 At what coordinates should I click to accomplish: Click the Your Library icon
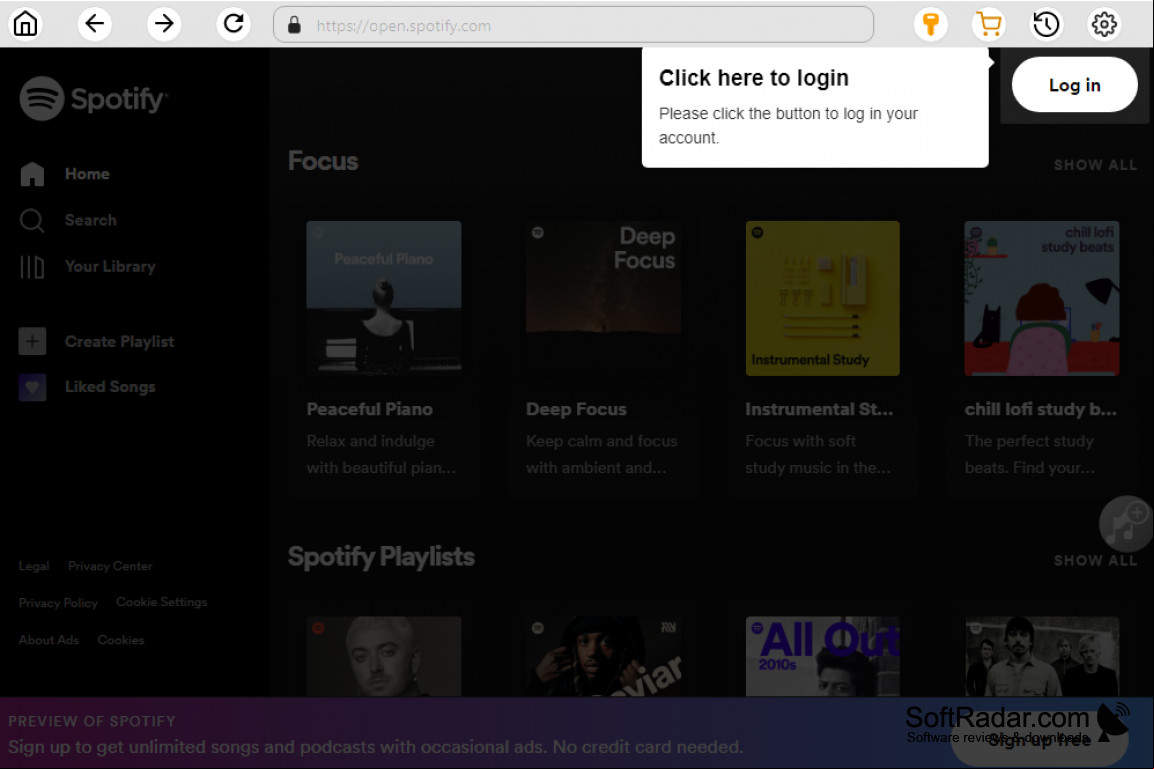click(32, 266)
